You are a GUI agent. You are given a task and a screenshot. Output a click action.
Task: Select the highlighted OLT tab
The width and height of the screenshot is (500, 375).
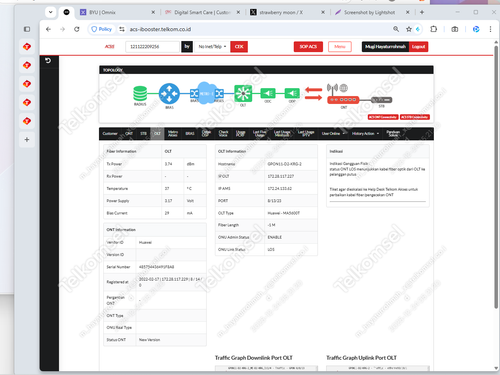point(157,134)
